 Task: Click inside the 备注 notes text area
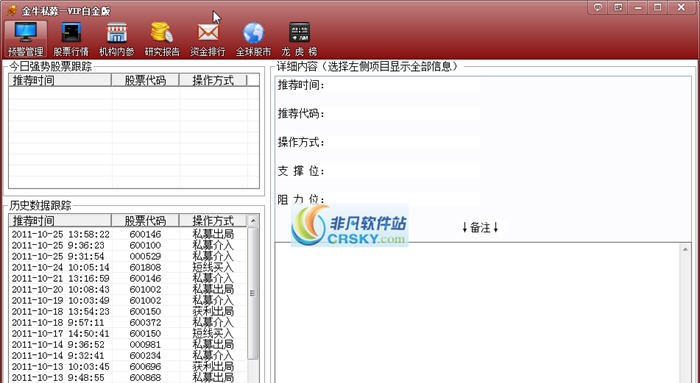pos(477,312)
